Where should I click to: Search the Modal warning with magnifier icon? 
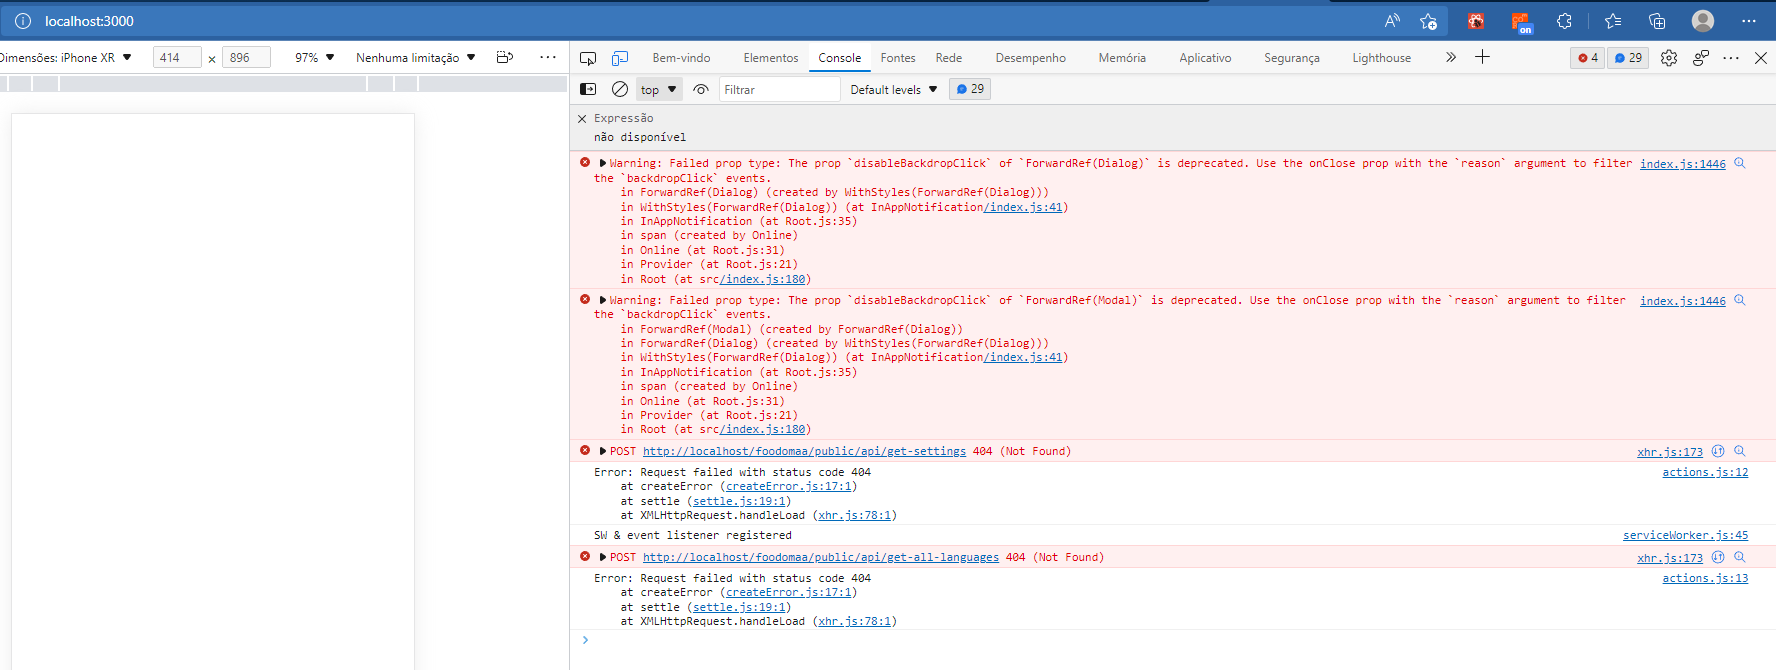click(1740, 300)
